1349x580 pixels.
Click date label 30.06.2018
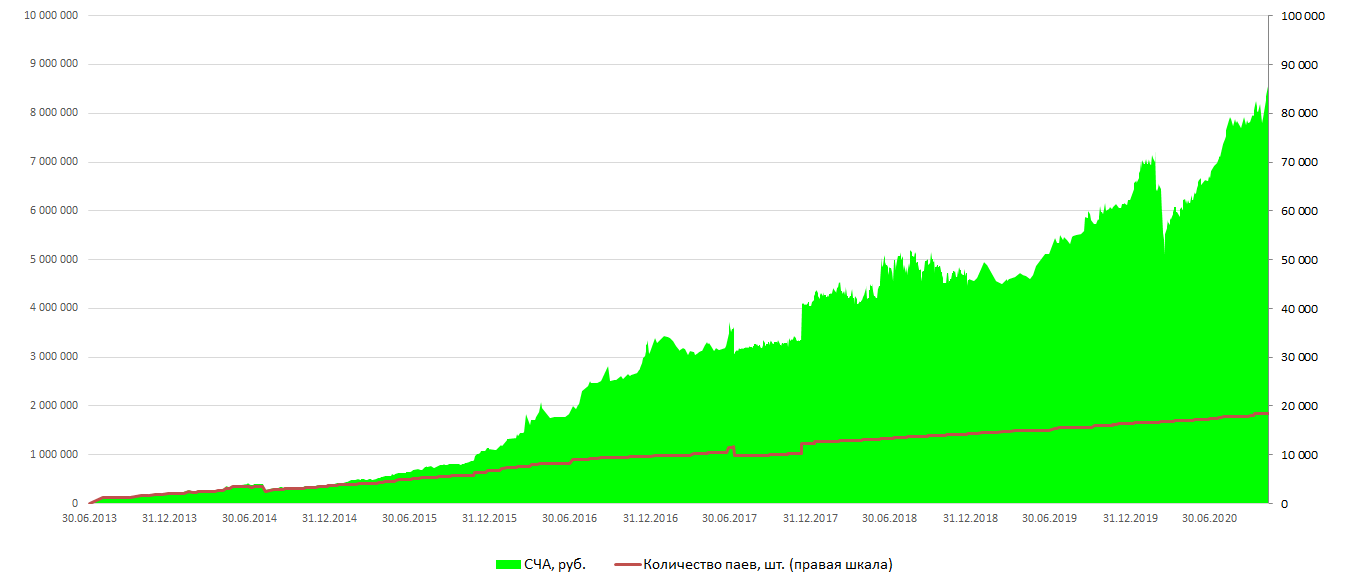pyautogui.click(x=890, y=519)
